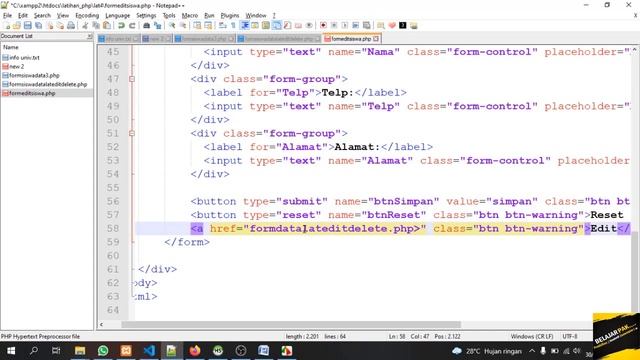Click the Save Recorded Macro icon
Screen dimensions: 640x360
click(x=367, y=25)
